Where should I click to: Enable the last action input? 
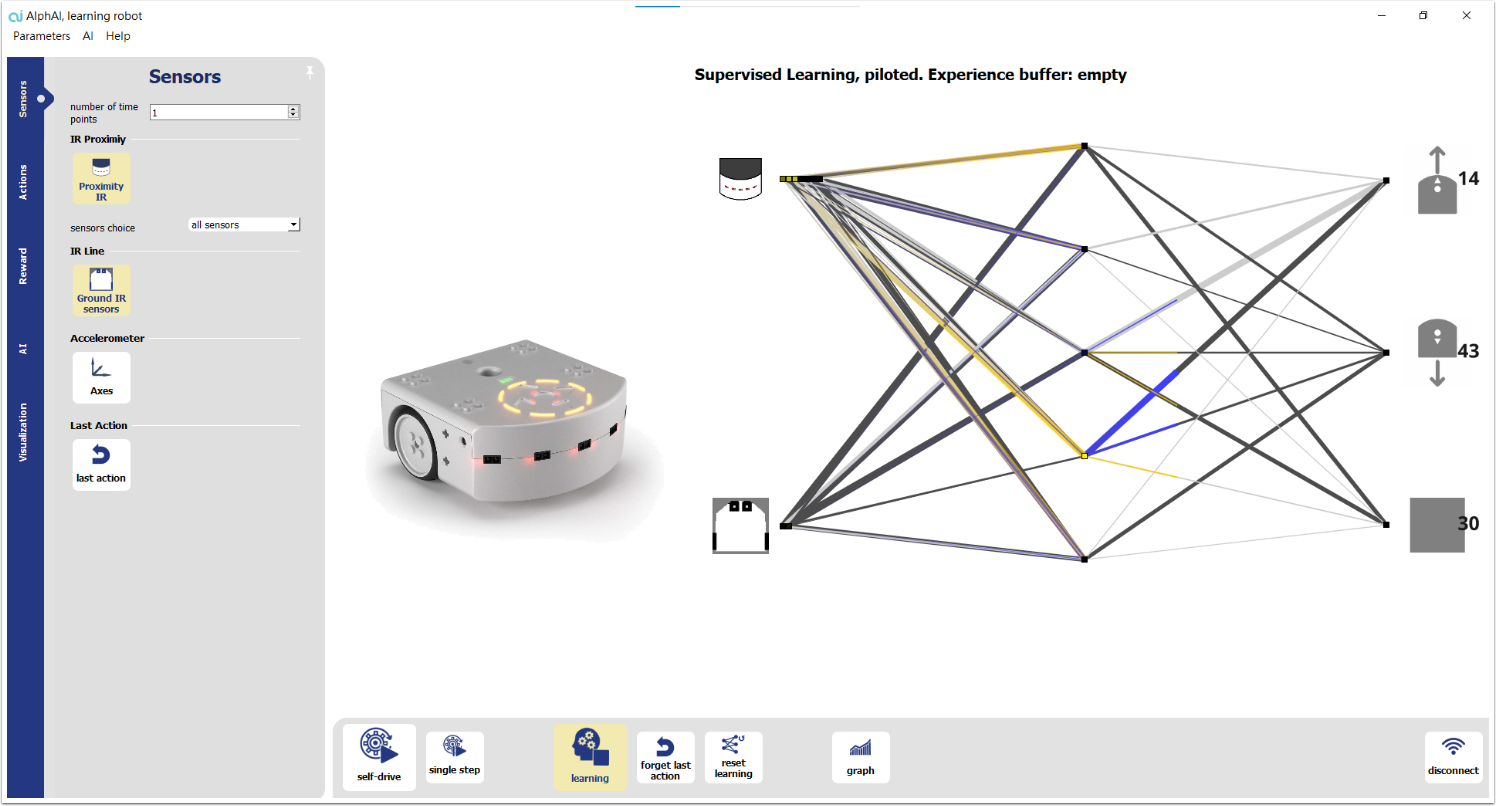[x=101, y=464]
